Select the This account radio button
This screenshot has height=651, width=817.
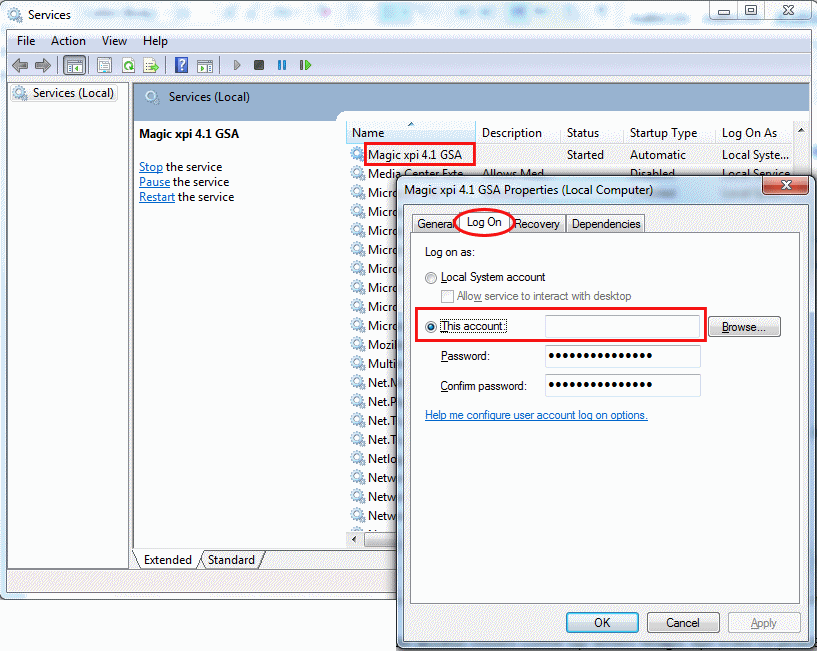[x=430, y=327]
